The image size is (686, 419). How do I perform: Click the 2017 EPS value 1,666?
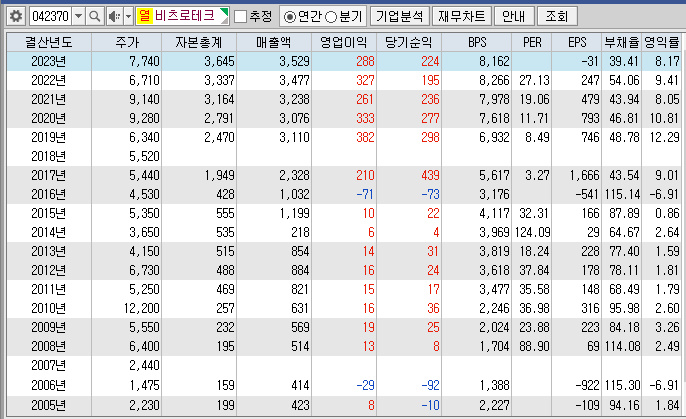[584, 175]
